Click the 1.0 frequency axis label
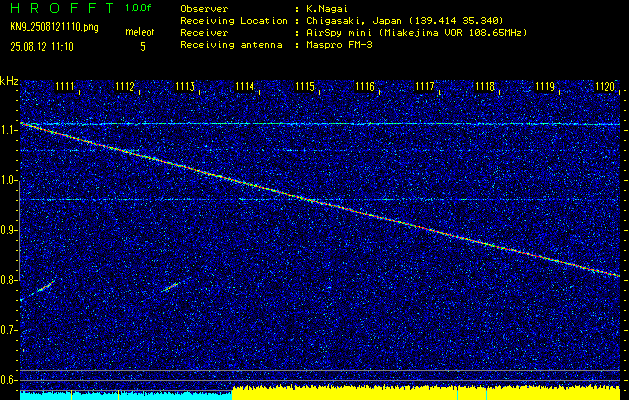Viewport: 629px width, 400px height. [x=8, y=181]
